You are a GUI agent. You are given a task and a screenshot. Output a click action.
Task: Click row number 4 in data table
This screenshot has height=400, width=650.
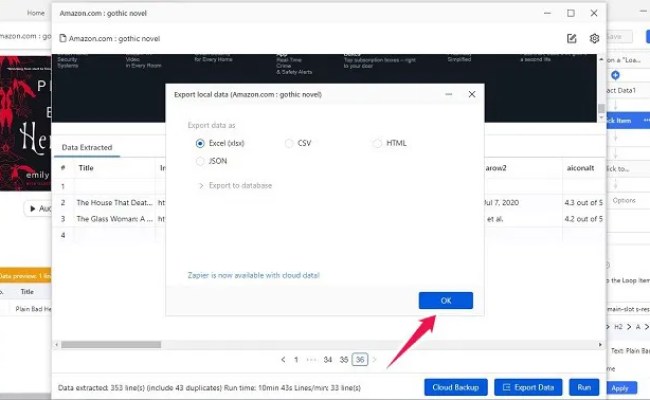(x=63, y=235)
